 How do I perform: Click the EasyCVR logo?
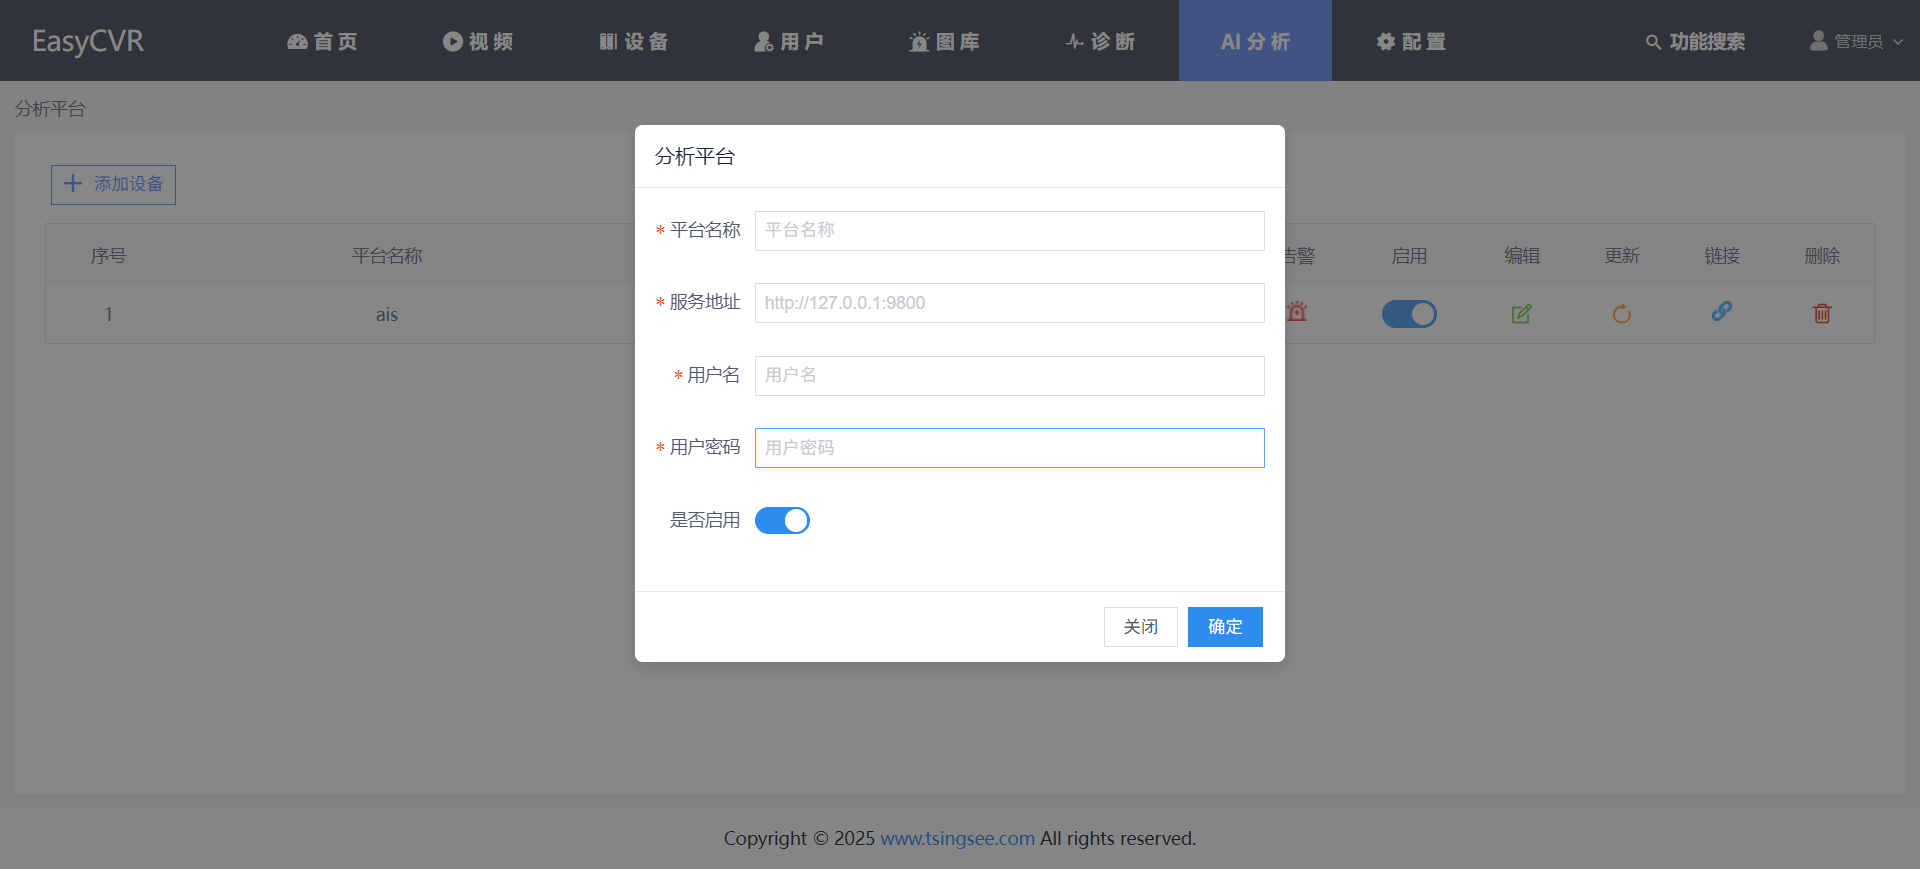coord(88,41)
